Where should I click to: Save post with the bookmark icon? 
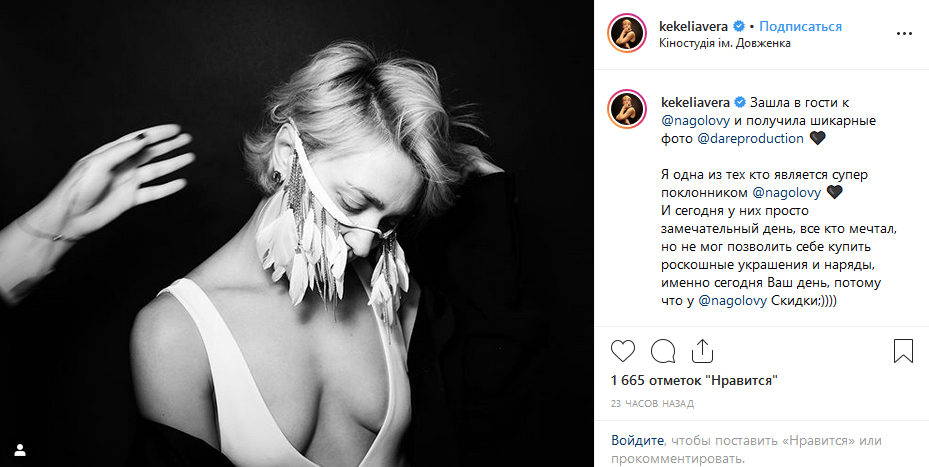pyautogui.click(x=903, y=351)
